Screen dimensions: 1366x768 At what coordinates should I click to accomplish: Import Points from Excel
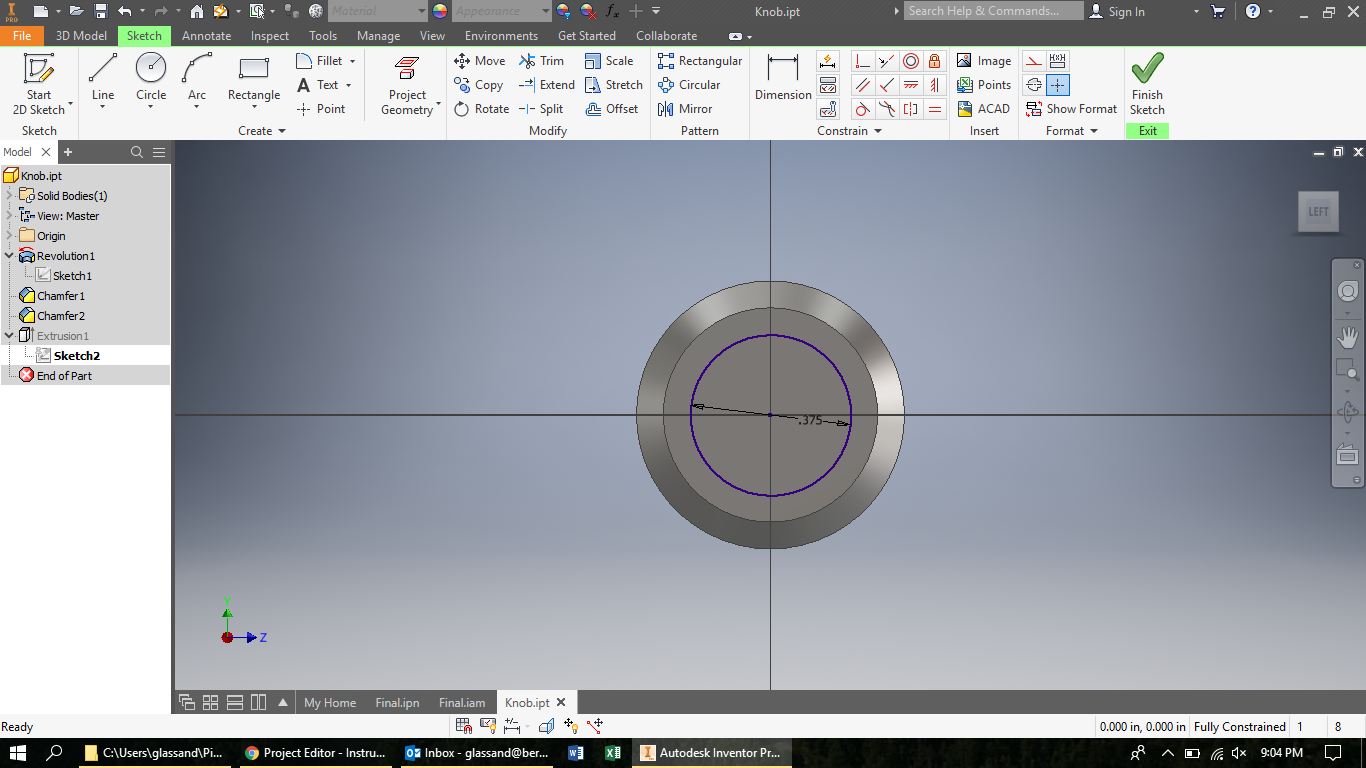984,85
